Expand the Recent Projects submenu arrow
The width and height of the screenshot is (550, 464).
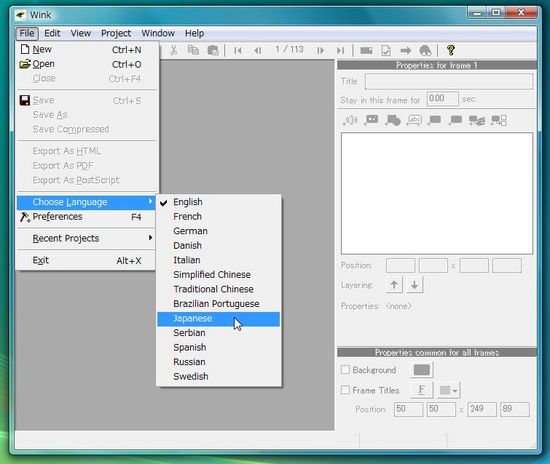pos(150,238)
